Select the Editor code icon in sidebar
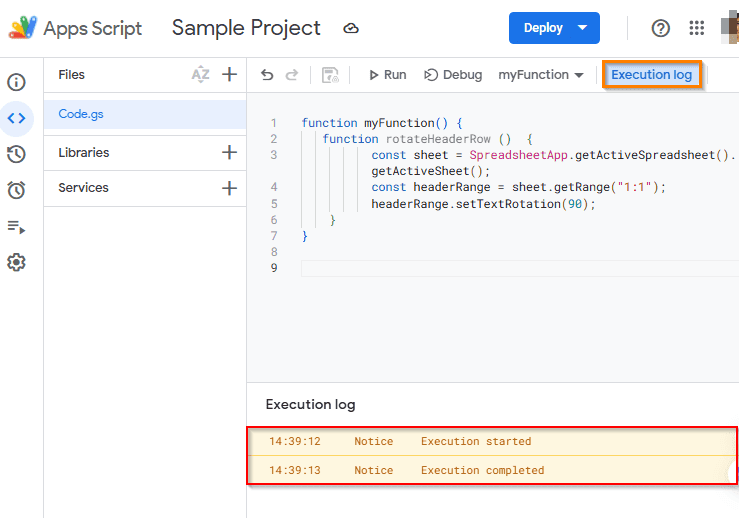The height and width of the screenshot is (518, 739). [x=16, y=118]
